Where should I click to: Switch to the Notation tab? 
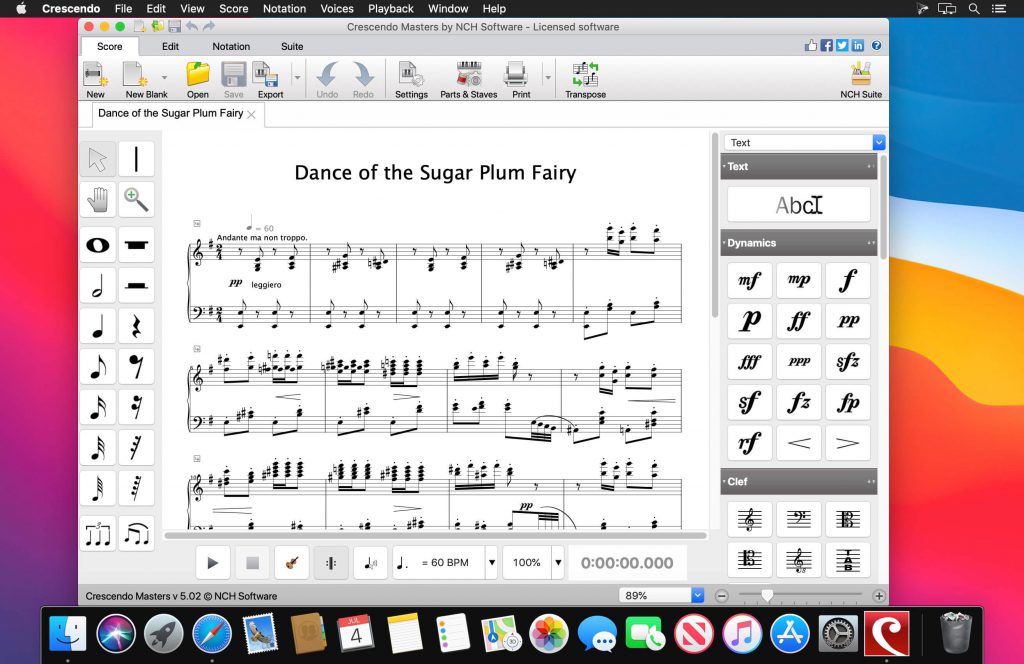pos(231,46)
